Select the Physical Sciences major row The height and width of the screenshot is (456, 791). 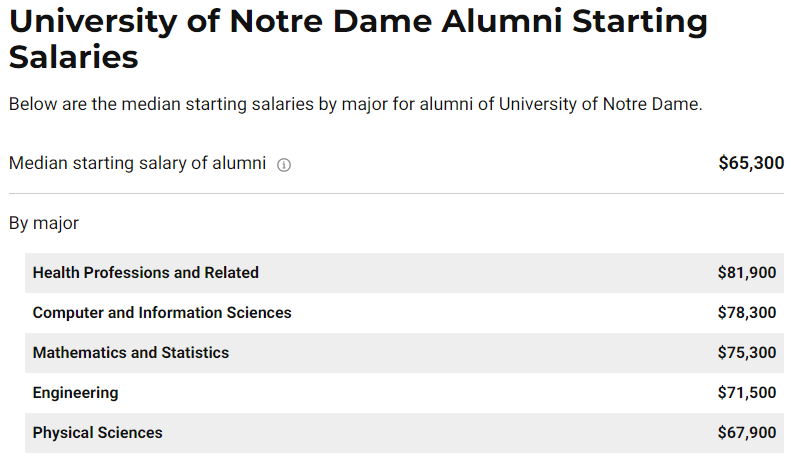tap(404, 433)
